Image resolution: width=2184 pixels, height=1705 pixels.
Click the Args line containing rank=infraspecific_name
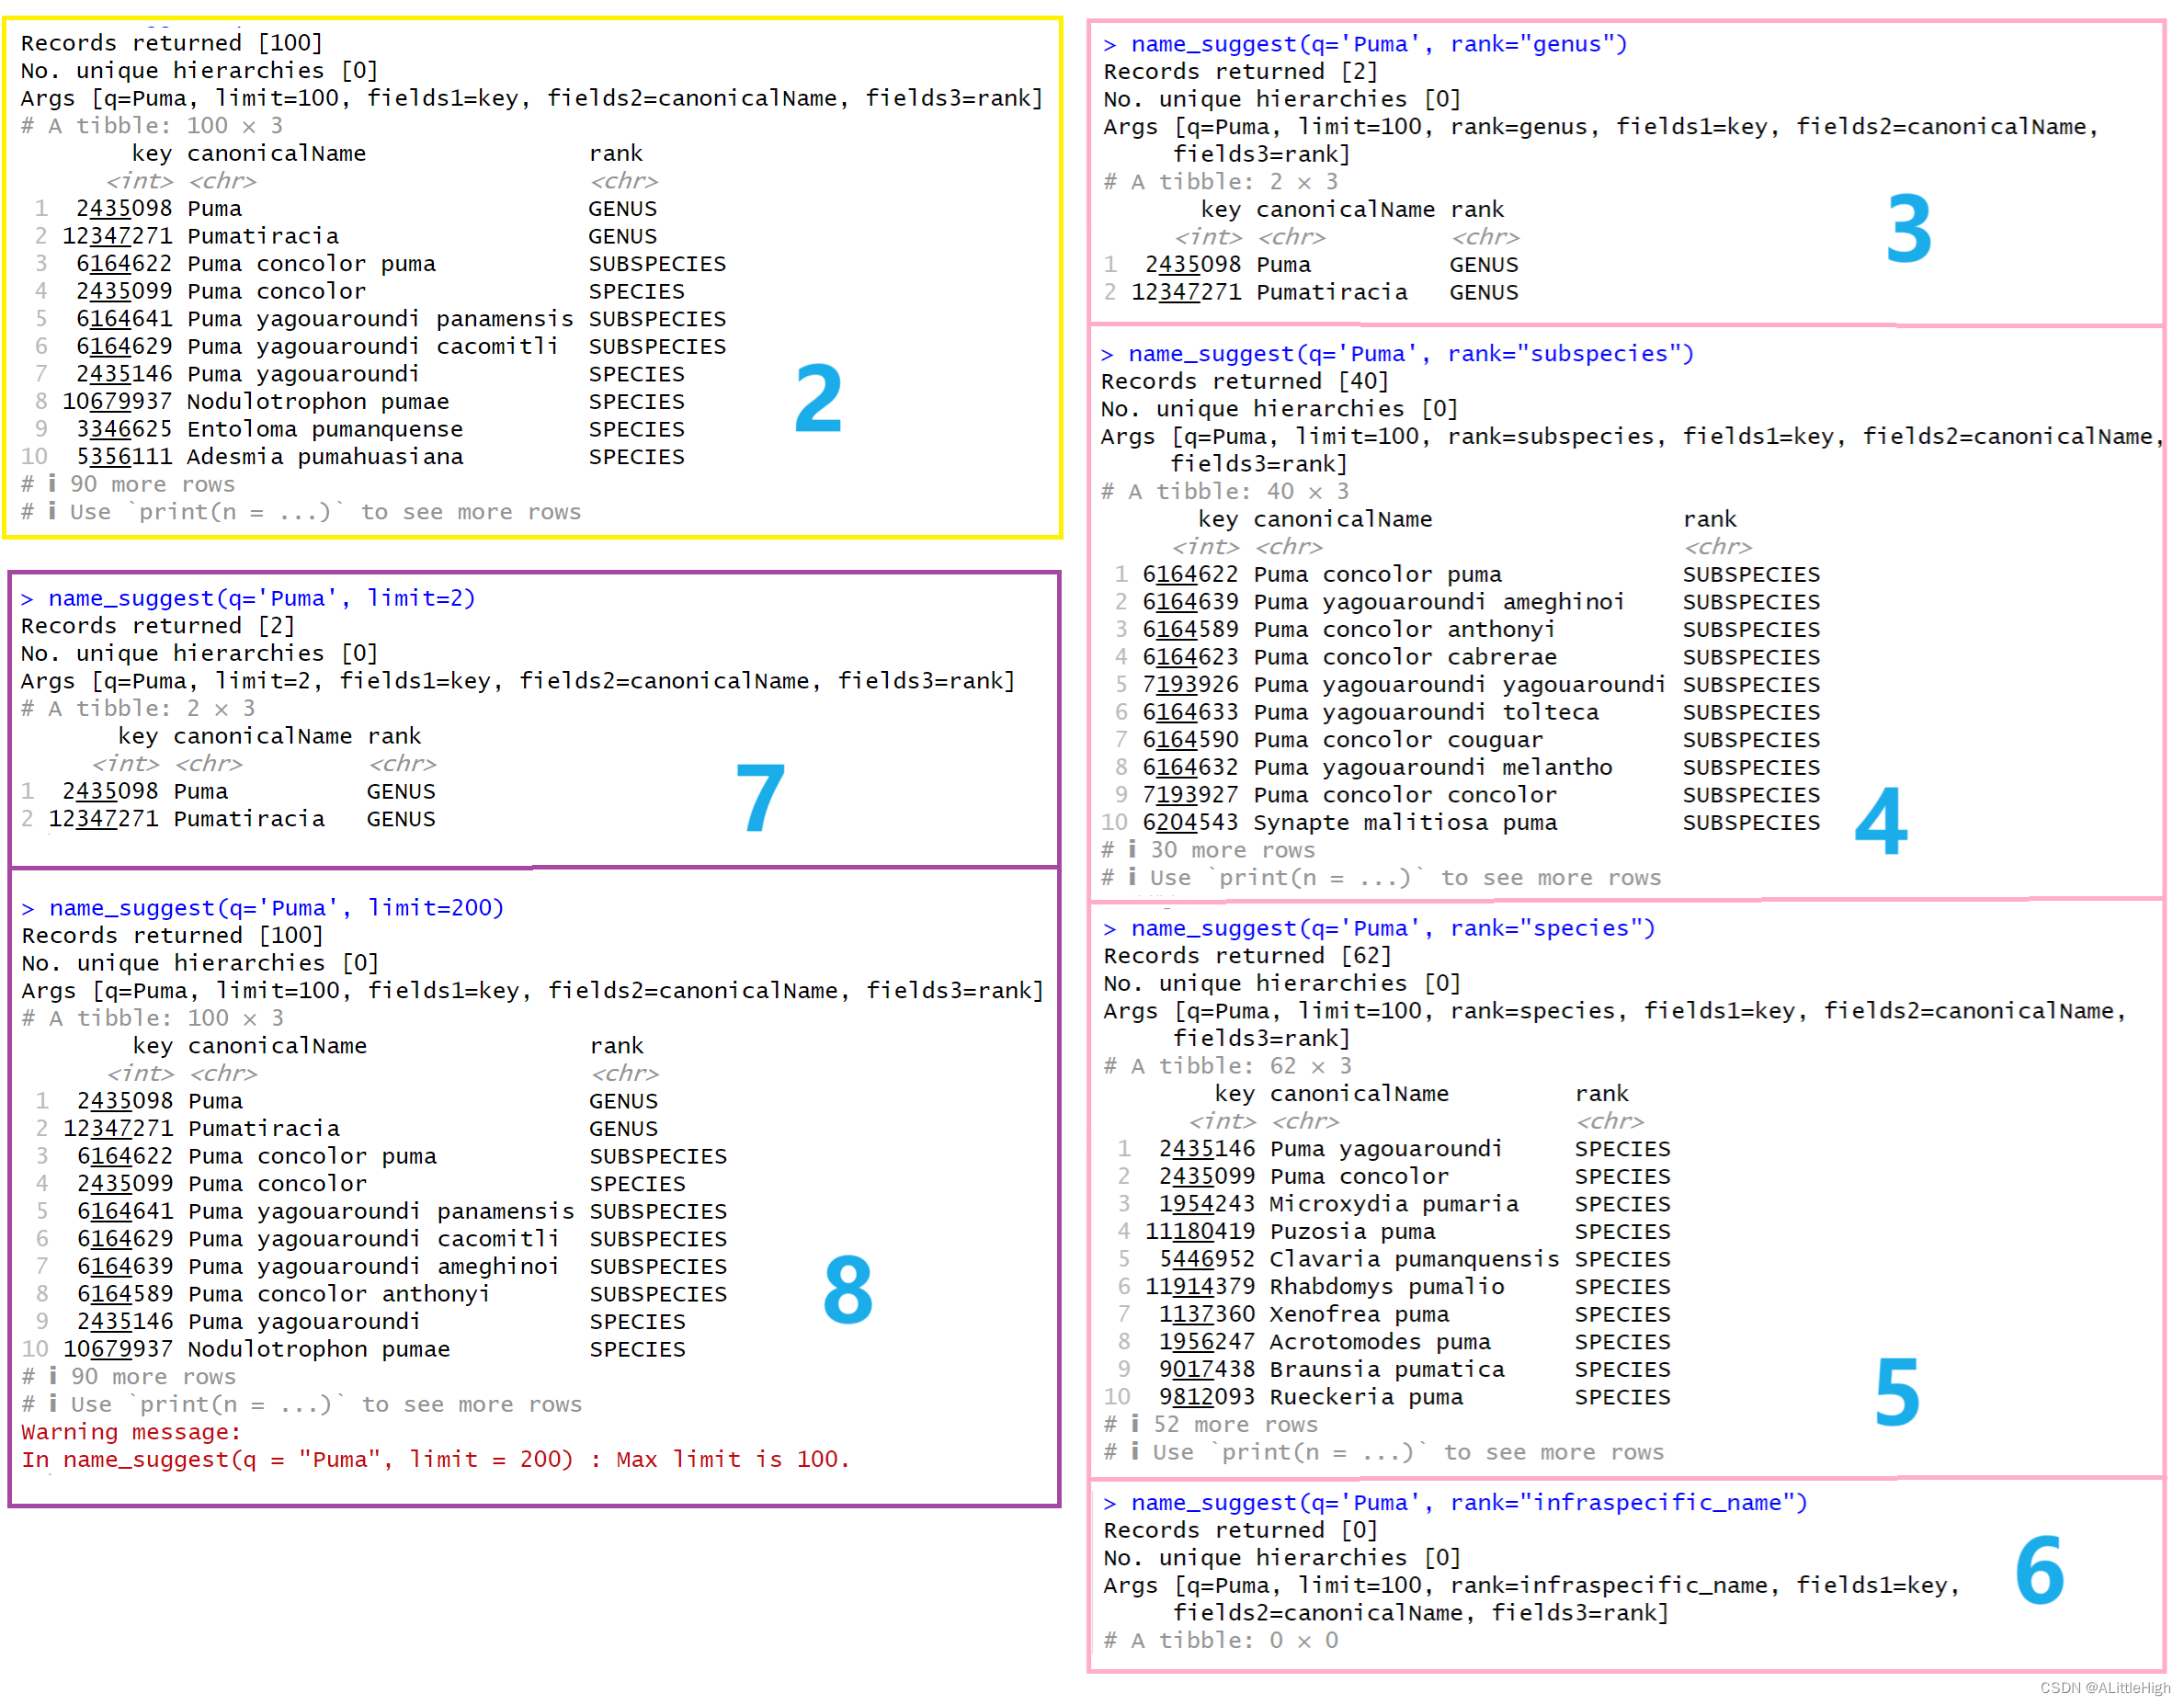1532,1600
